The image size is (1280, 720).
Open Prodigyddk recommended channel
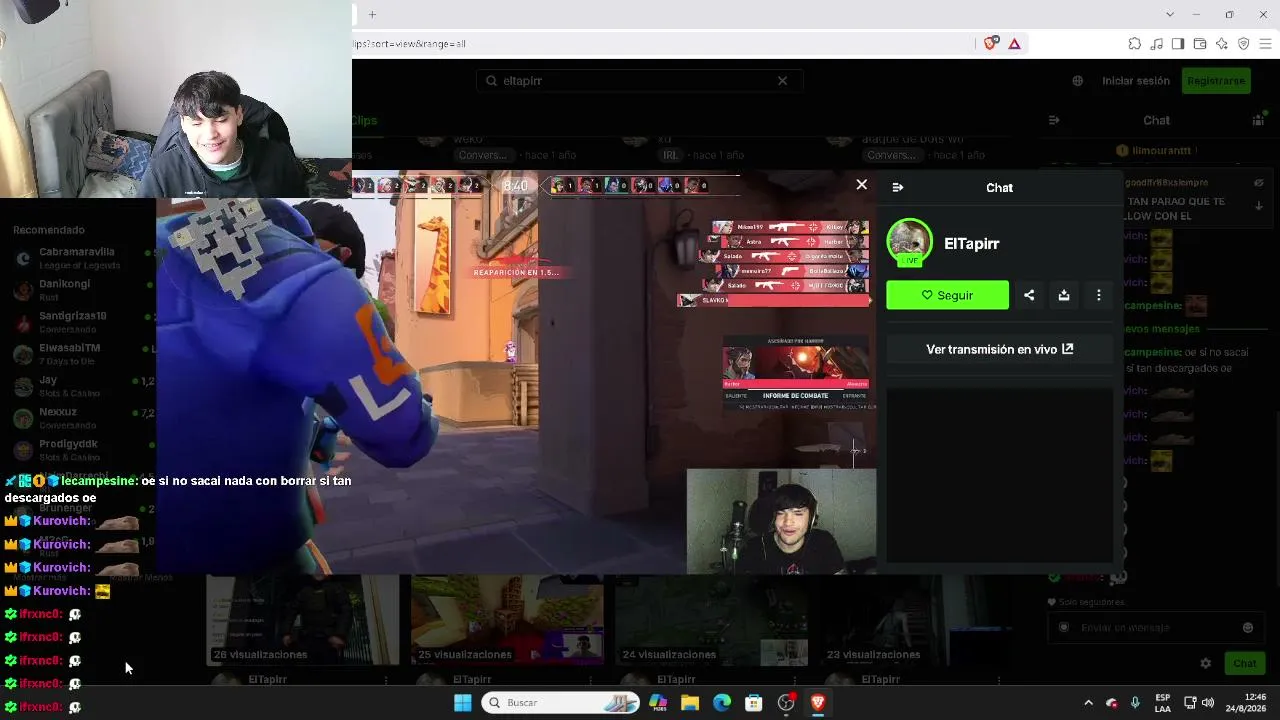pos(78,450)
